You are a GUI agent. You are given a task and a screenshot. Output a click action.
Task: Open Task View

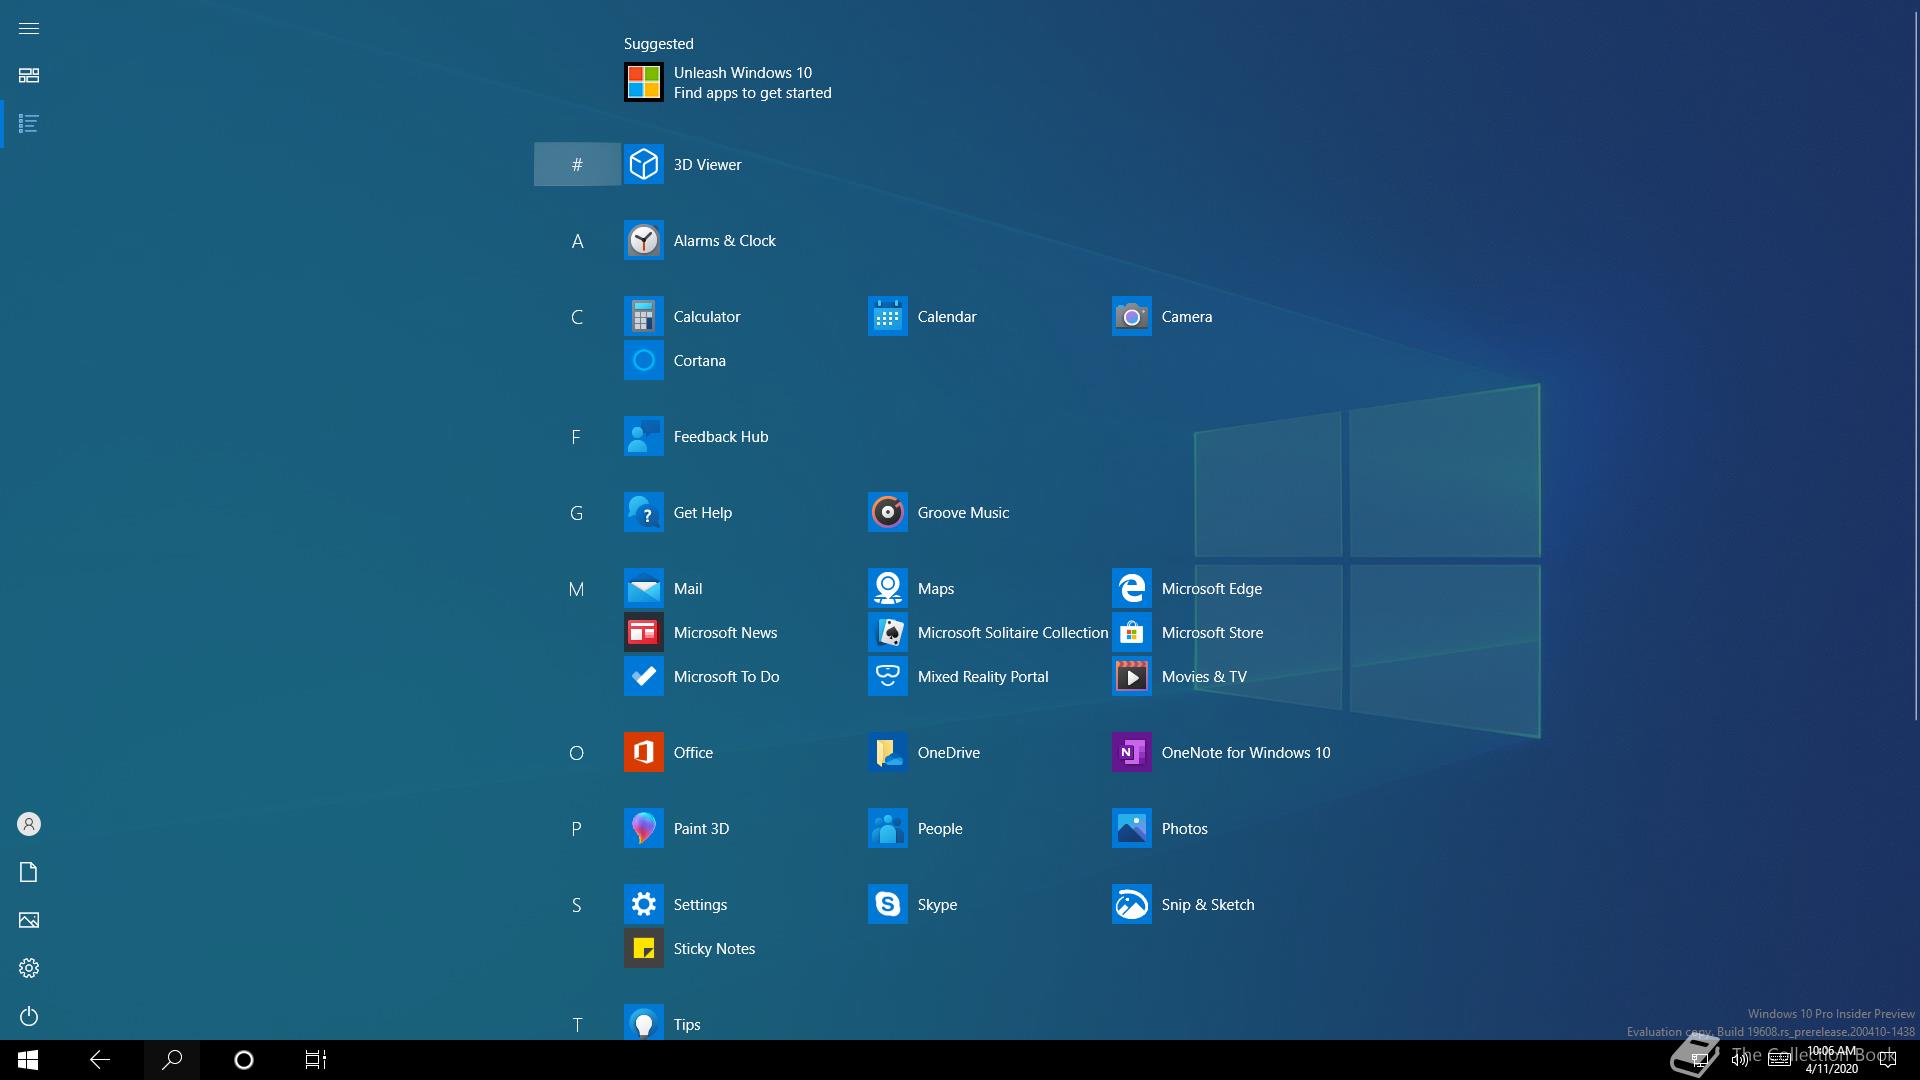pyautogui.click(x=316, y=1060)
